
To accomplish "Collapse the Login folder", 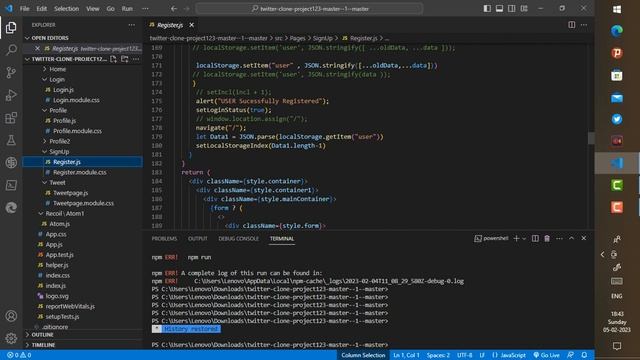I will tap(57, 80).
